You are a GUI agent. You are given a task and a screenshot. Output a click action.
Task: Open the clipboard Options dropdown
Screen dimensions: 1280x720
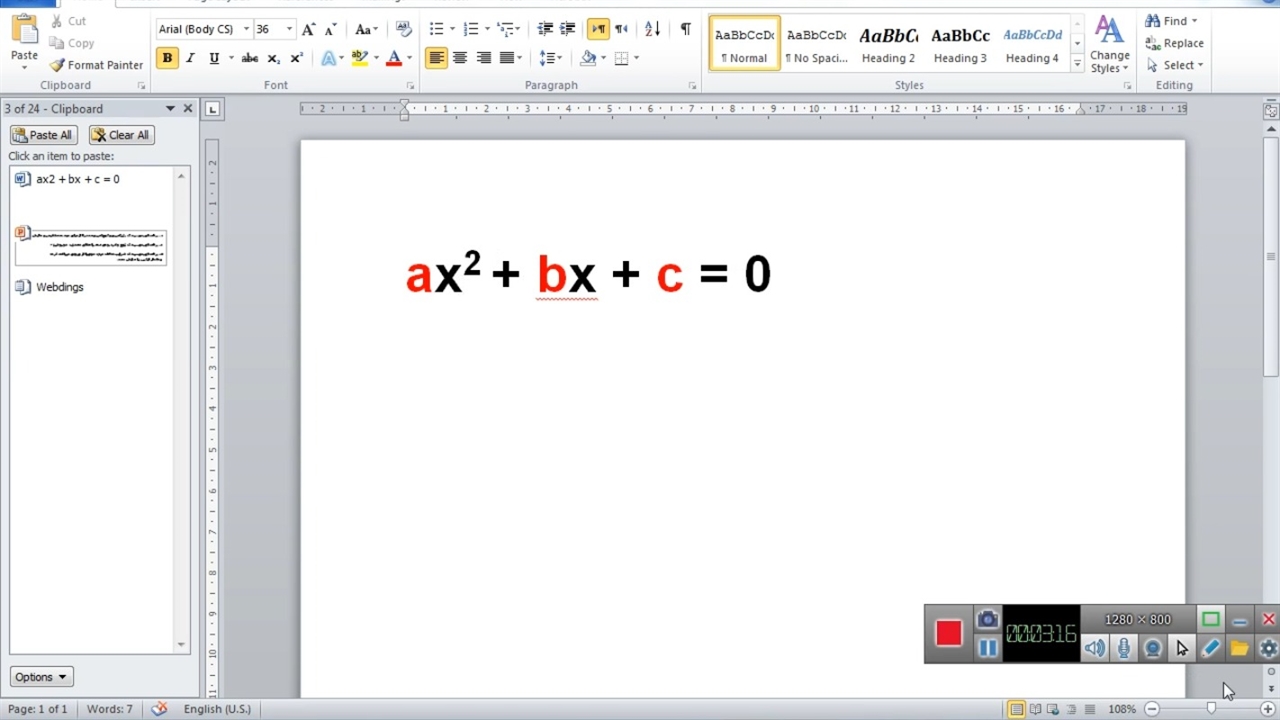[x=41, y=677]
